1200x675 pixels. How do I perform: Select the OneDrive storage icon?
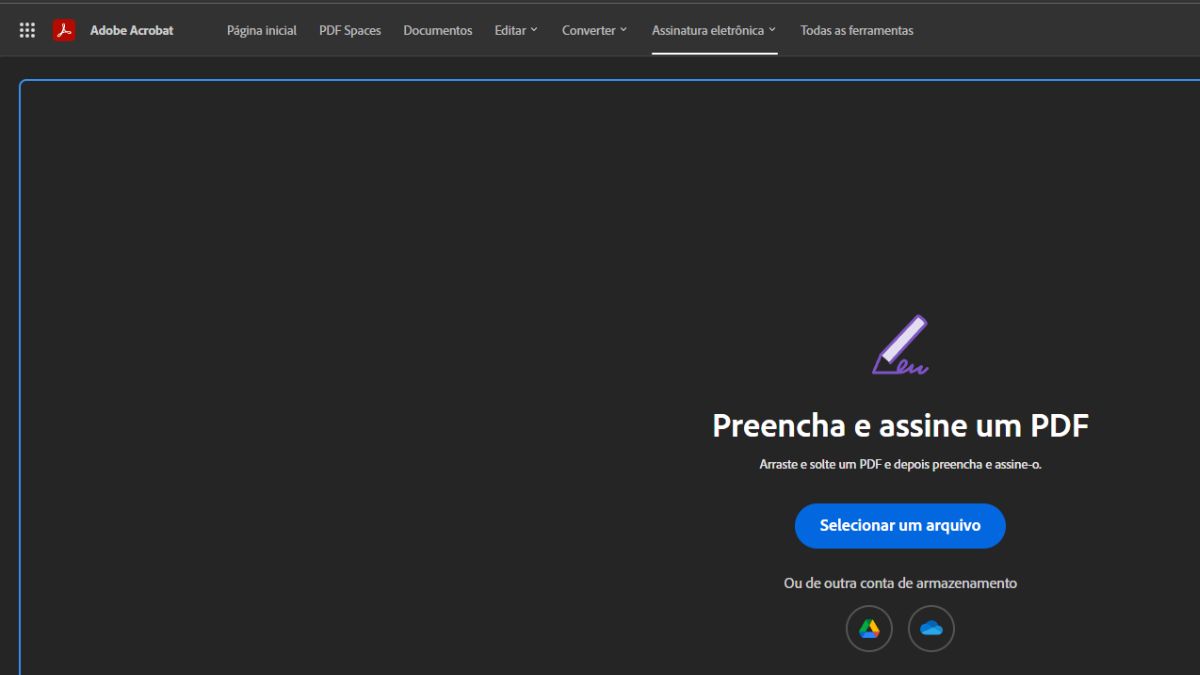point(931,628)
